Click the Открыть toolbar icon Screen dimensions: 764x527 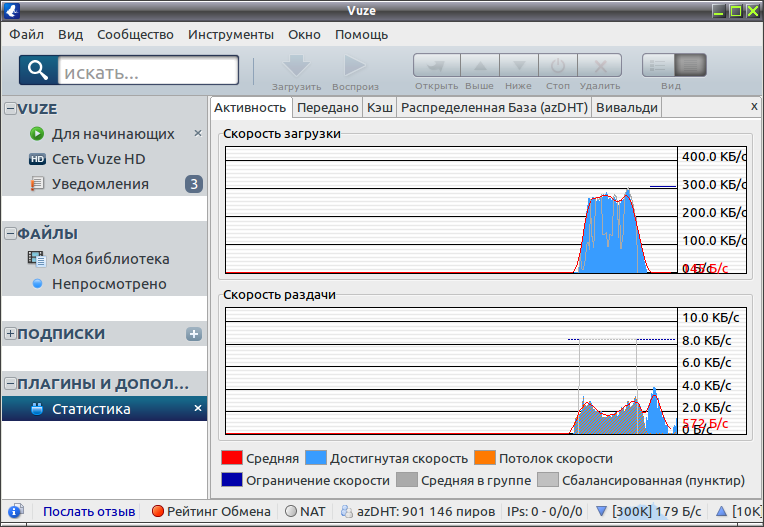tap(437, 65)
